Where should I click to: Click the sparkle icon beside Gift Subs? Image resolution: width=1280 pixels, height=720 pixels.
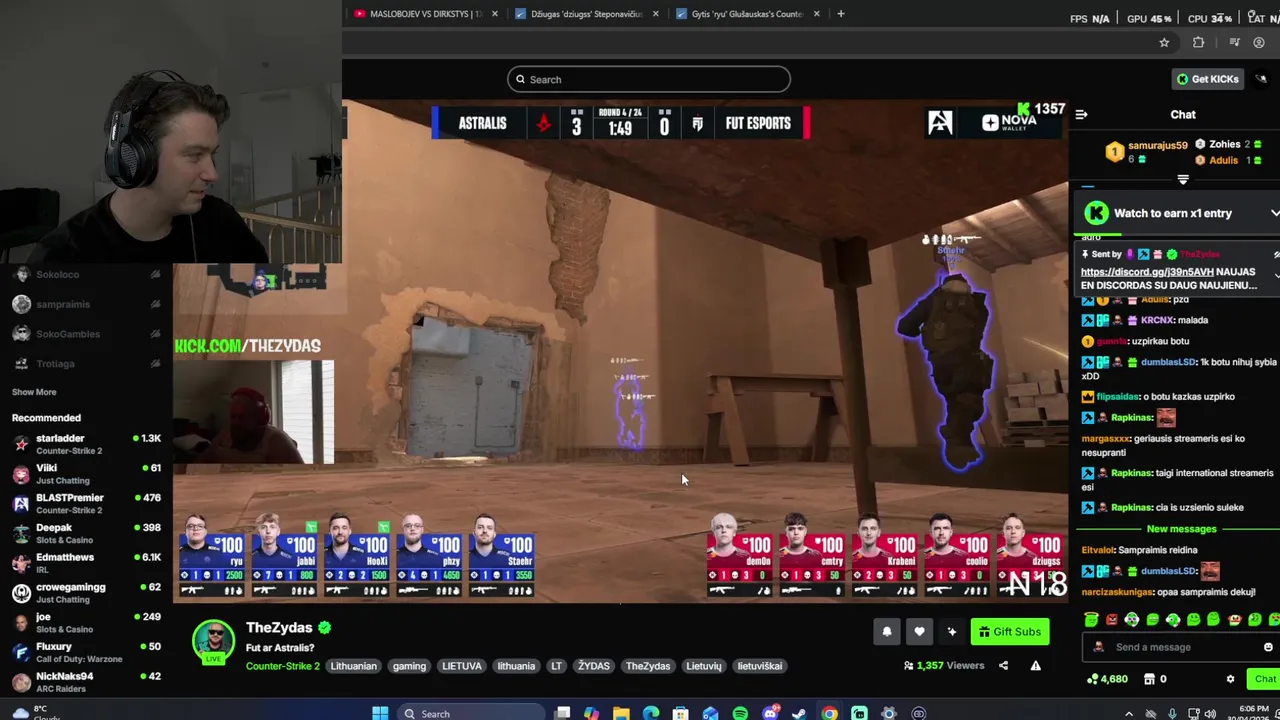952,632
